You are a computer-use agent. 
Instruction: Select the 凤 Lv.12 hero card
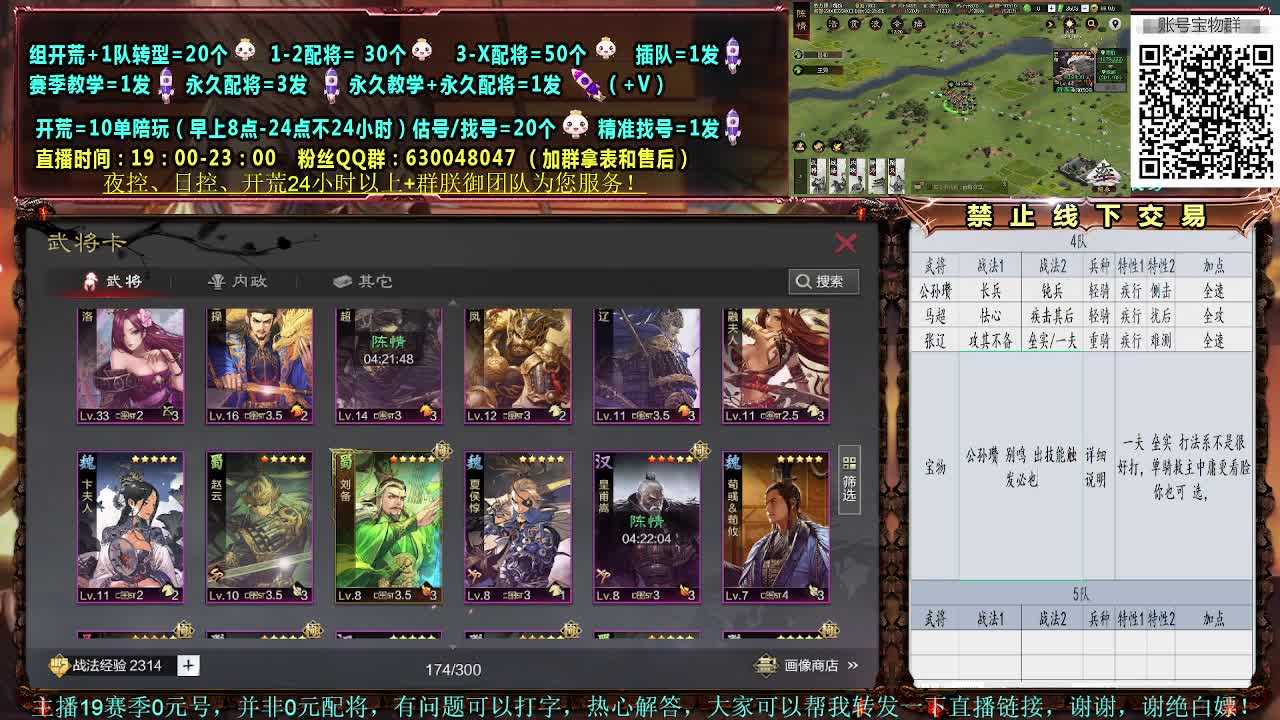pos(518,365)
